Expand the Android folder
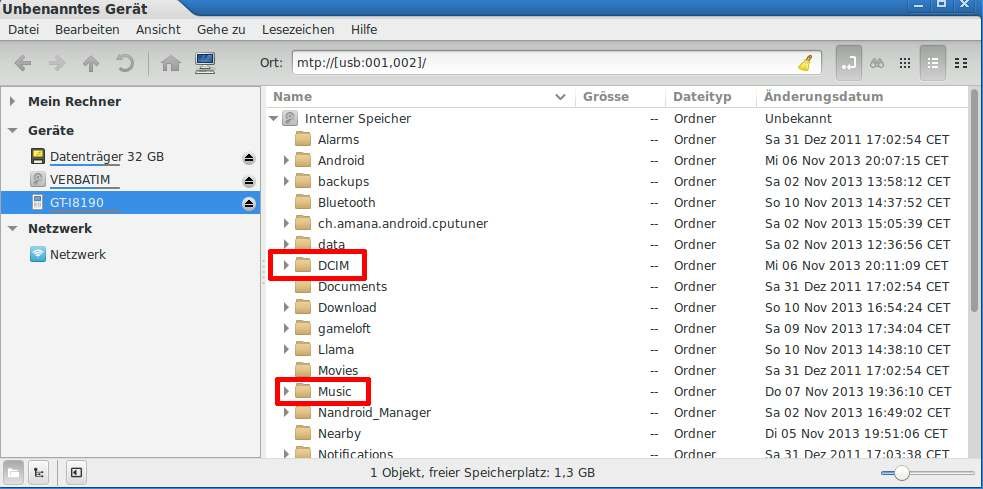 (x=286, y=160)
